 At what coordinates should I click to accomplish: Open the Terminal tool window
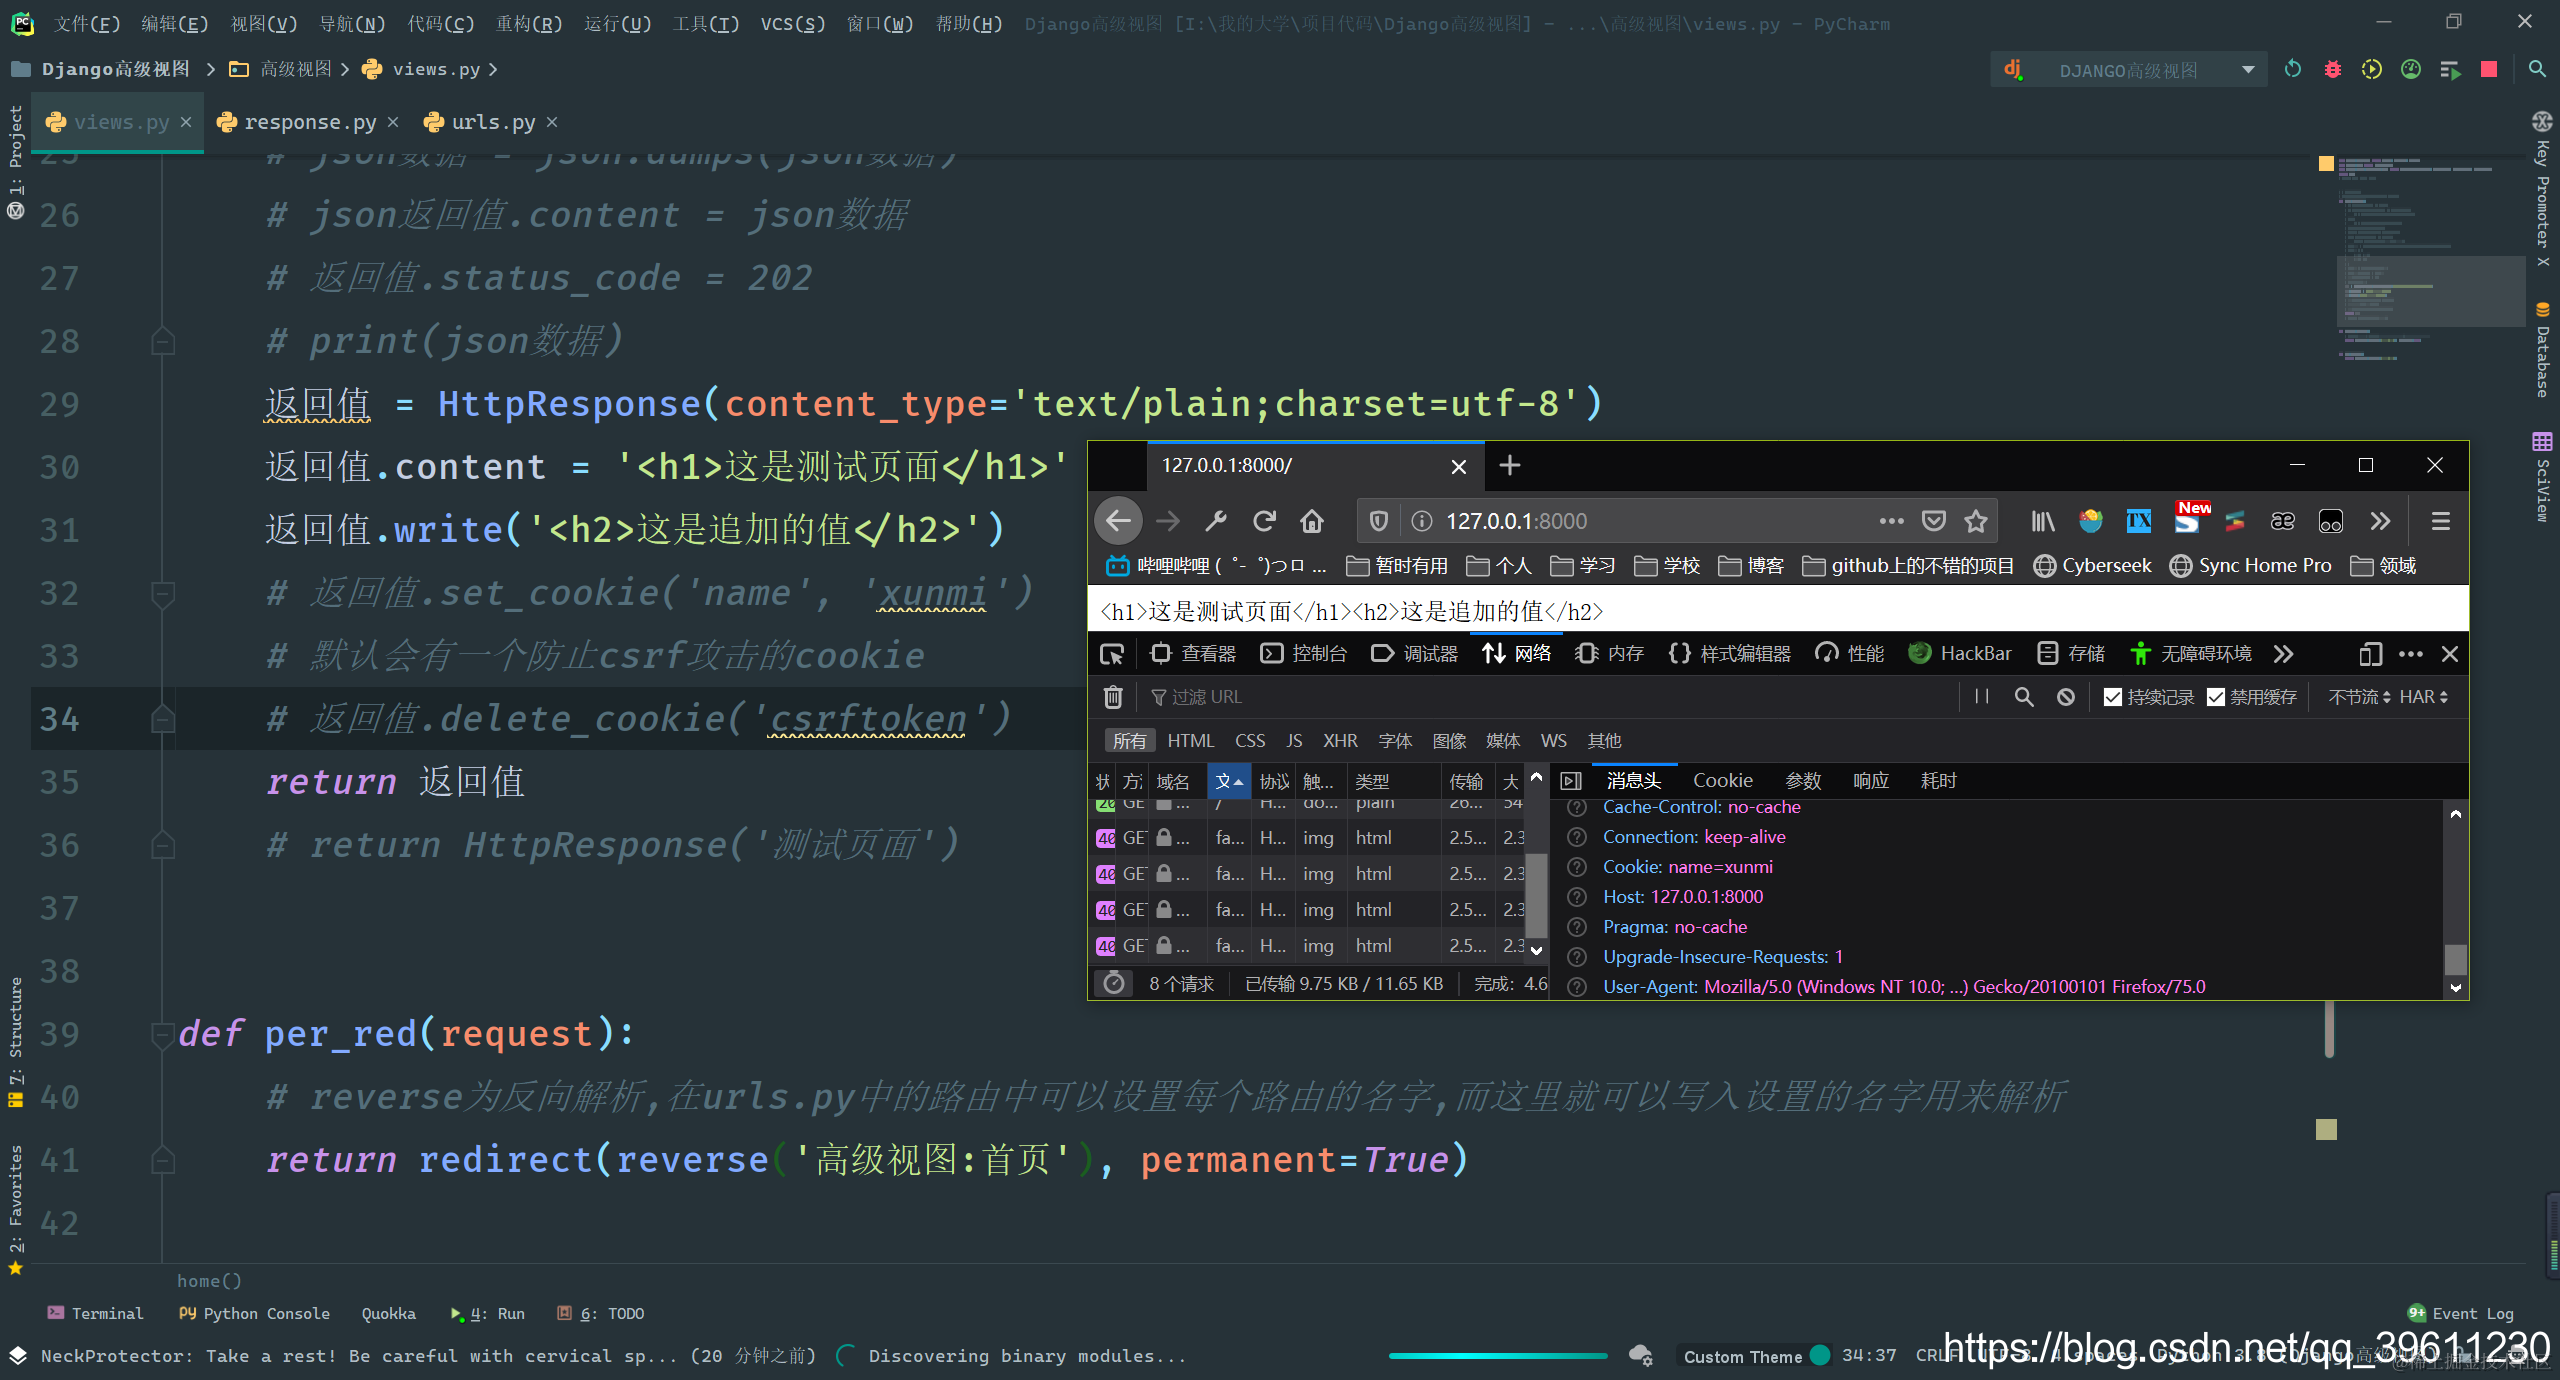[x=96, y=1313]
